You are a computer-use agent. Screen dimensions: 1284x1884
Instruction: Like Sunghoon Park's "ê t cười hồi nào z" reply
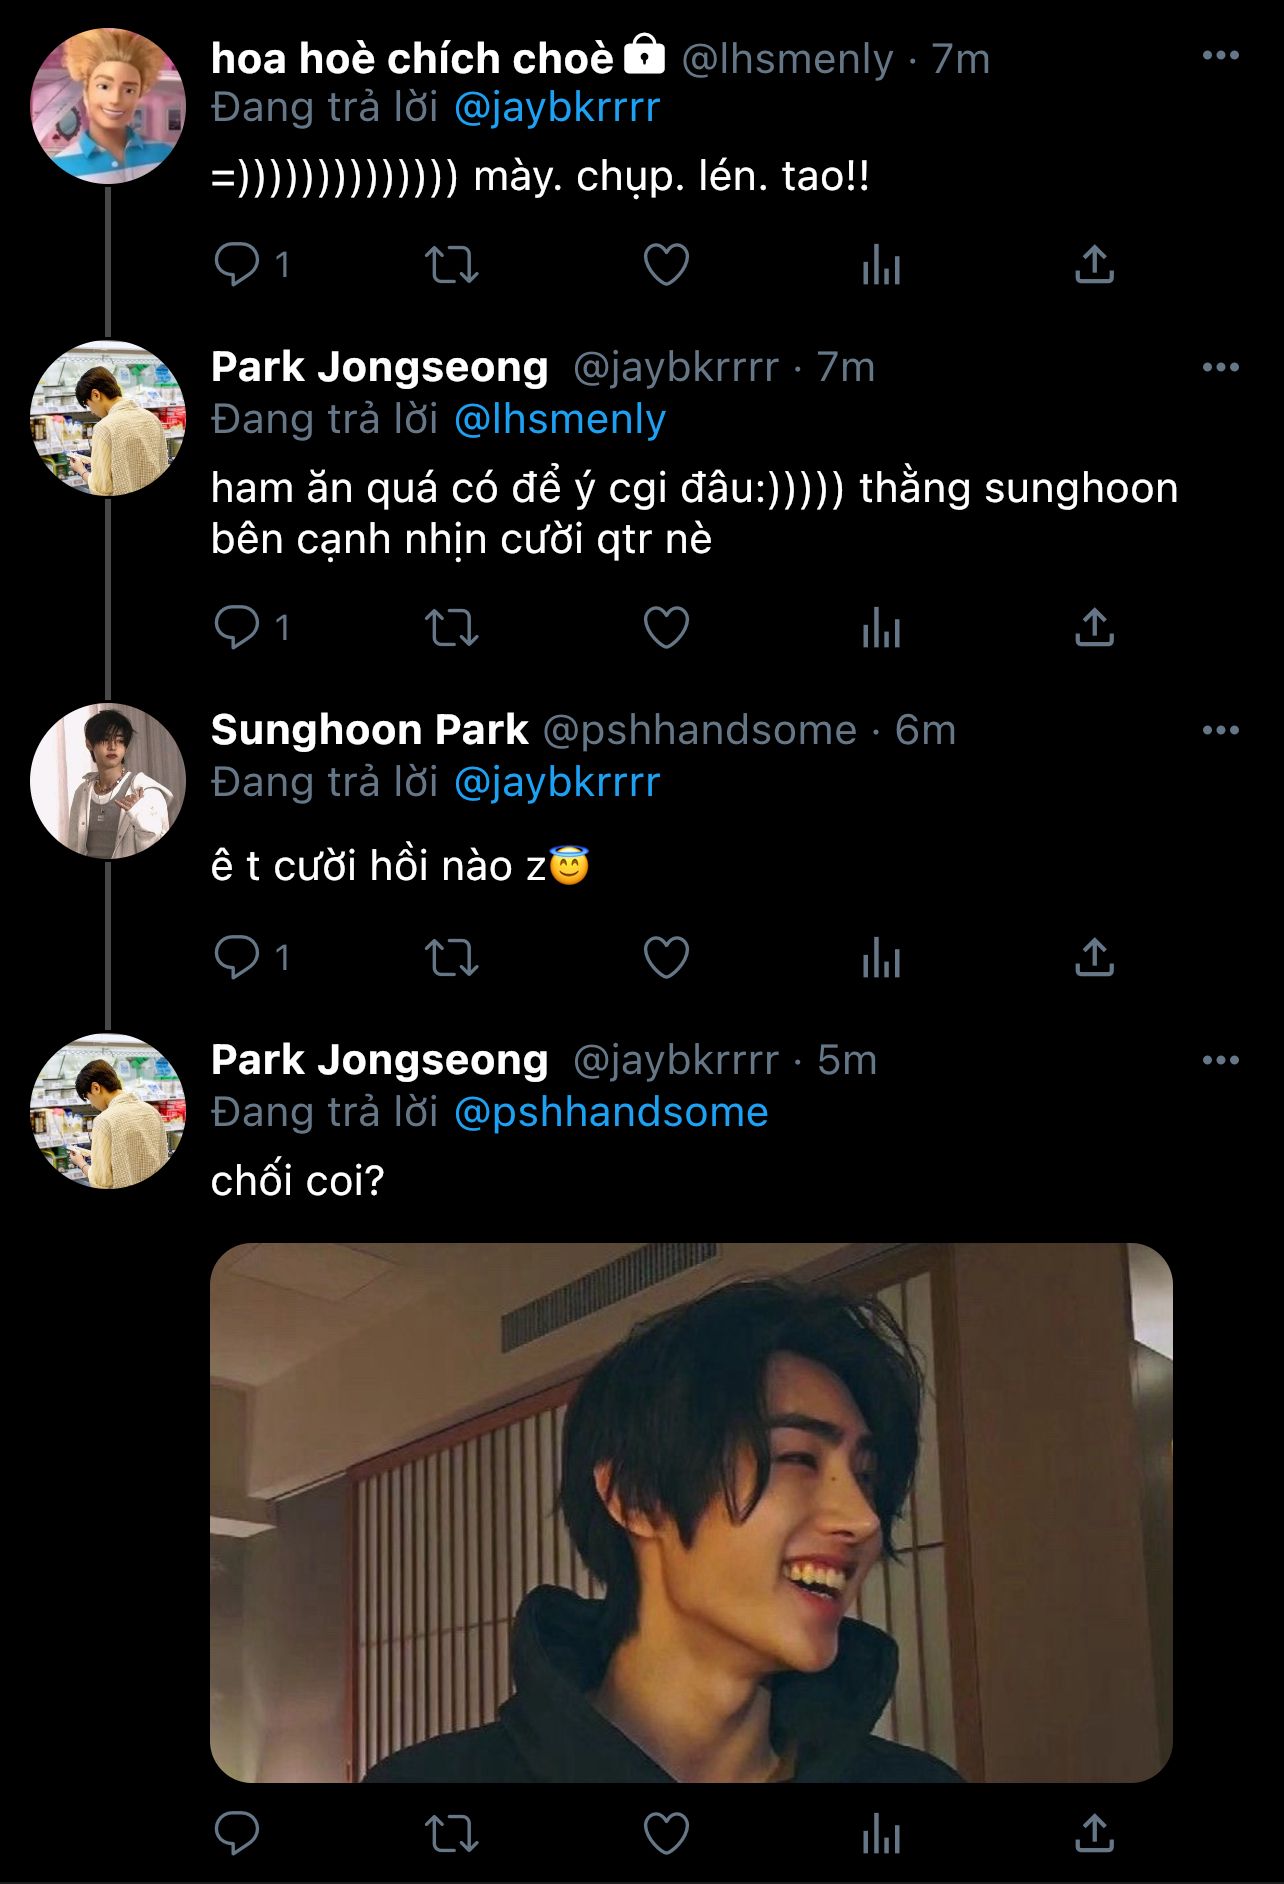[x=666, y=958]
